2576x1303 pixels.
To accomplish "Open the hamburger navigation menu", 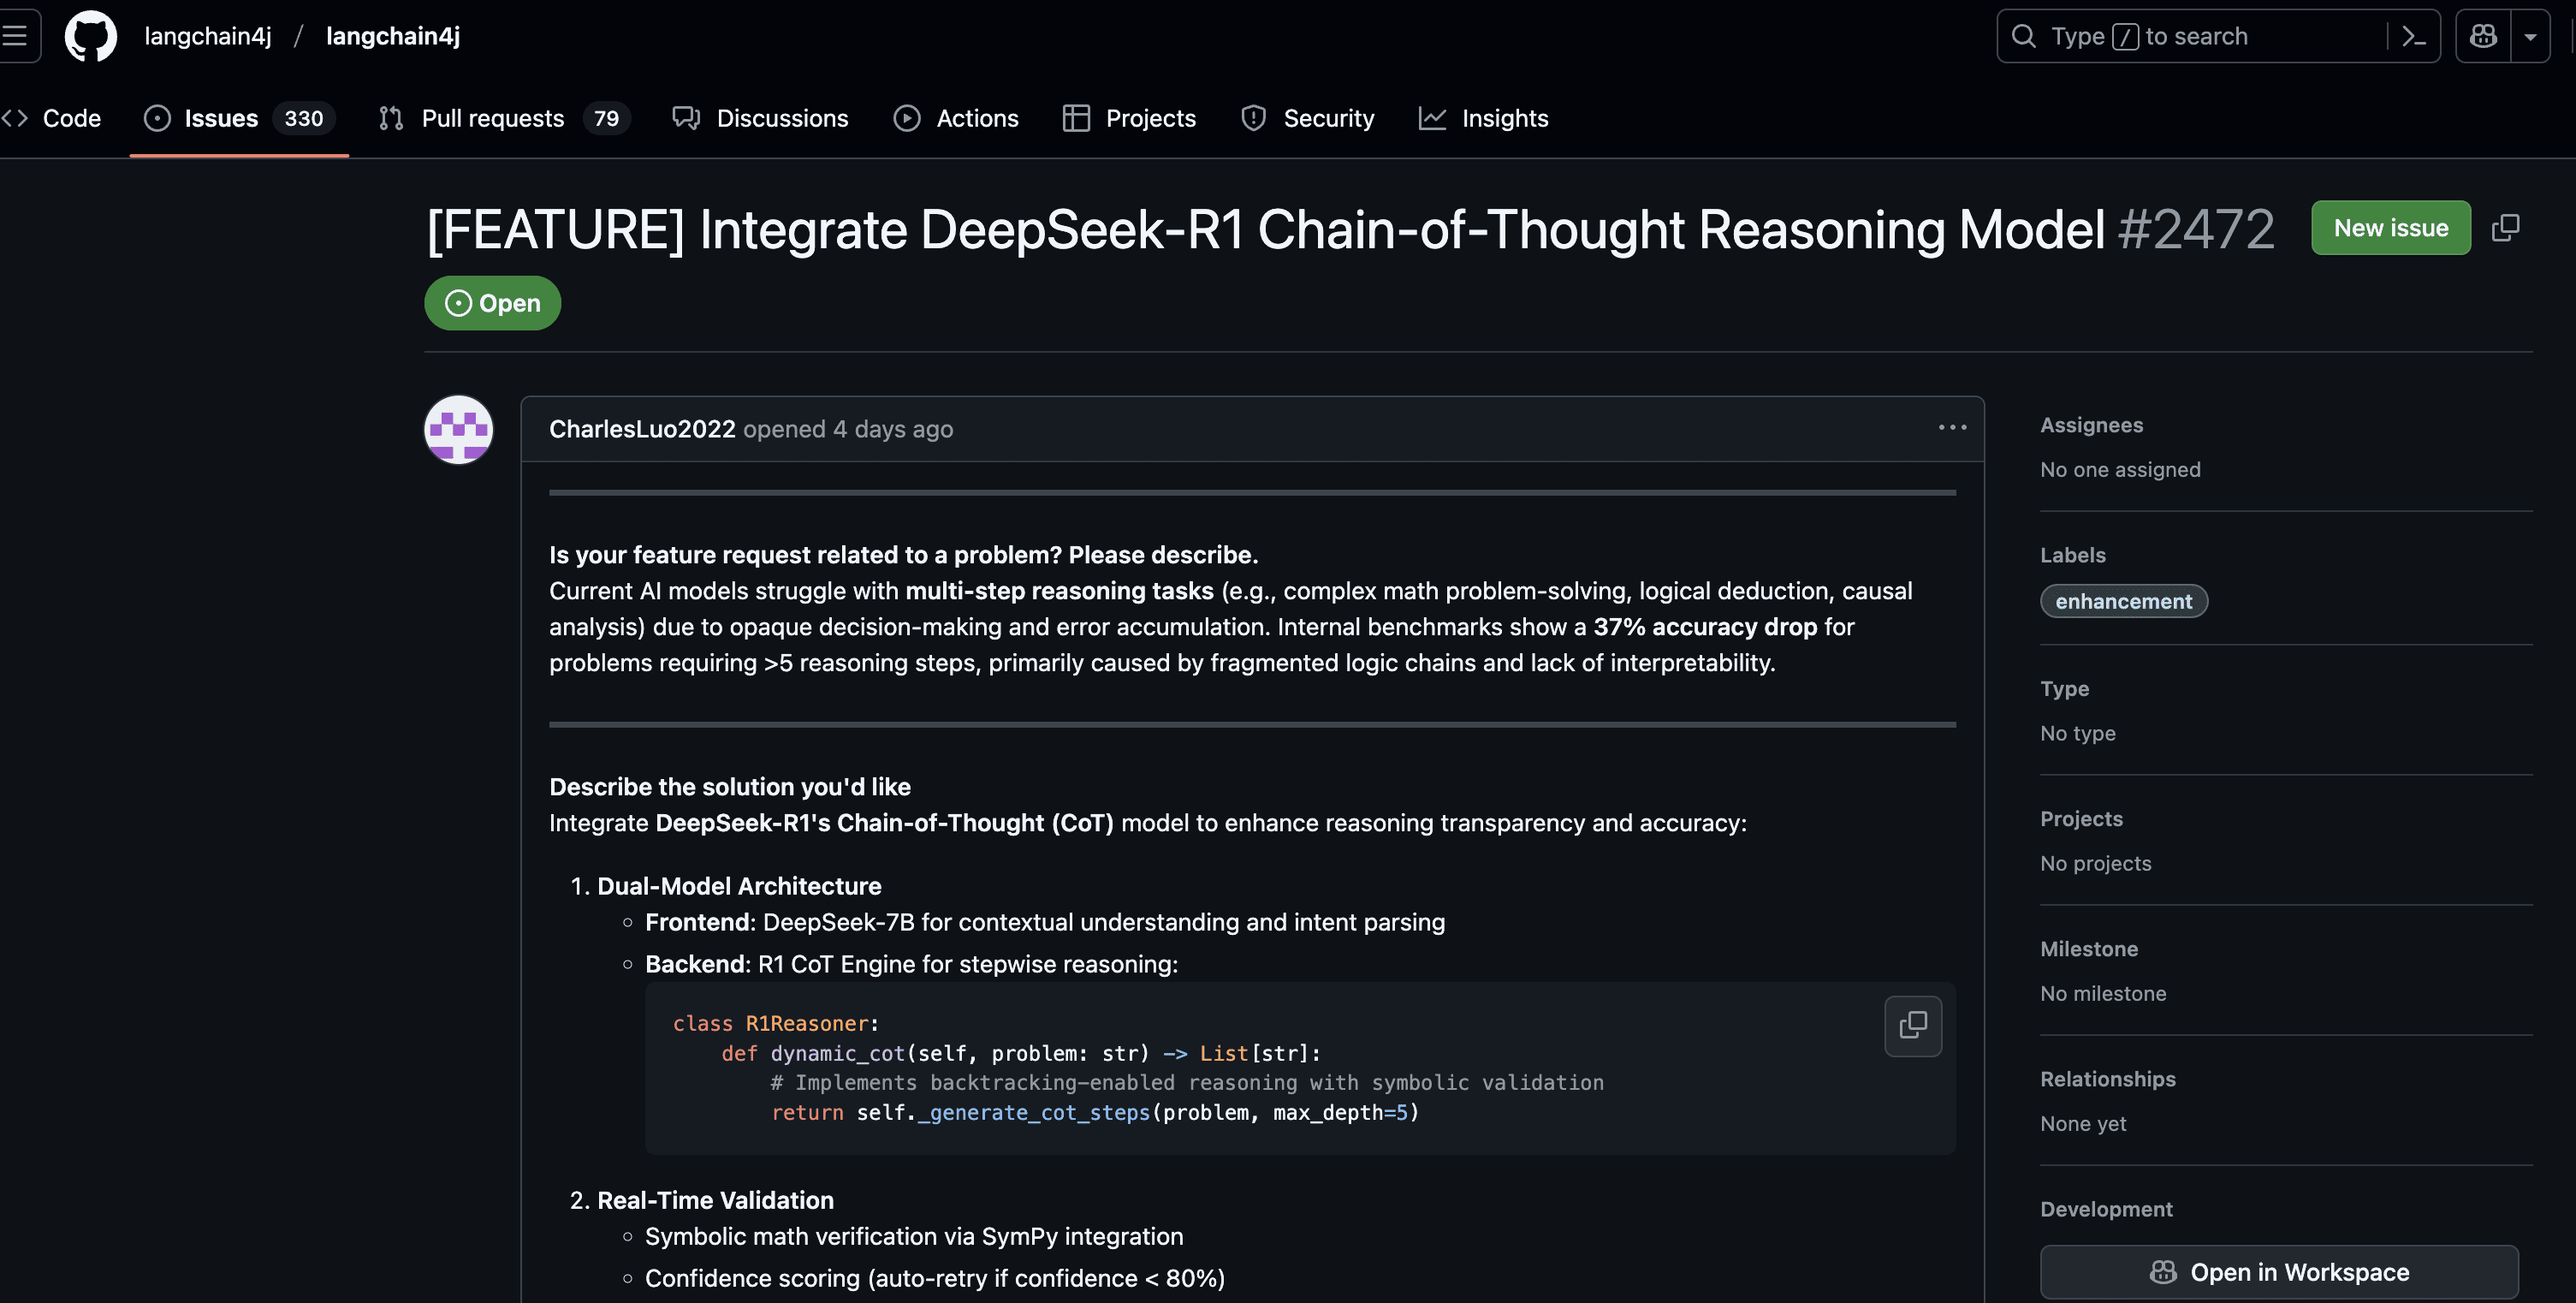I will click(x=16, y=36).
